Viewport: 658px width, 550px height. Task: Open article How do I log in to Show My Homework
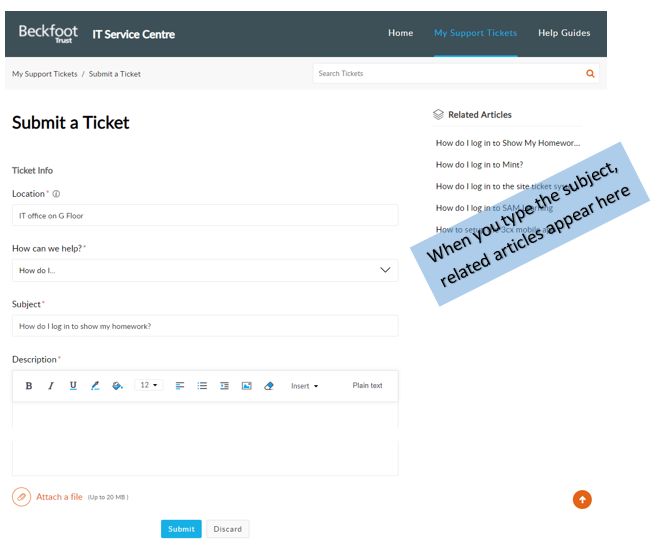click(x=508, y=143)
